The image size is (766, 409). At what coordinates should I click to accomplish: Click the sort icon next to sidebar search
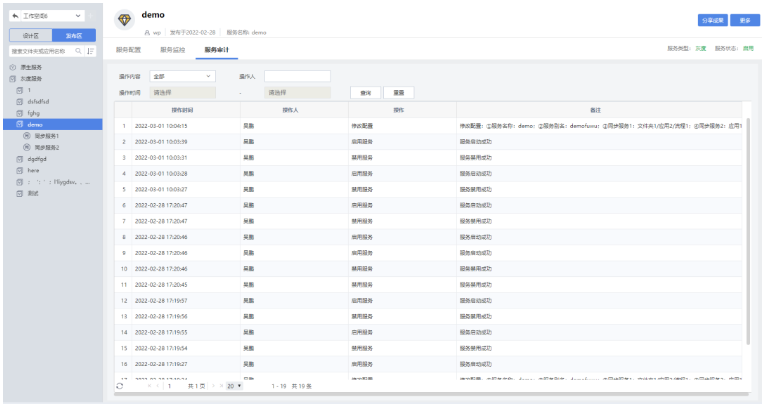tap(91, 49)
